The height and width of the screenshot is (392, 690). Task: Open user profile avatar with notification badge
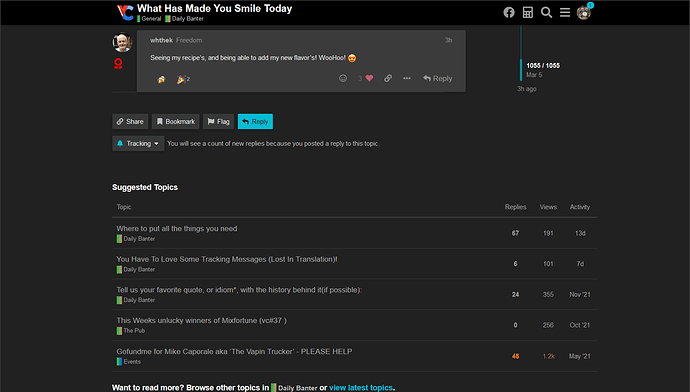[x=584, y=13]
